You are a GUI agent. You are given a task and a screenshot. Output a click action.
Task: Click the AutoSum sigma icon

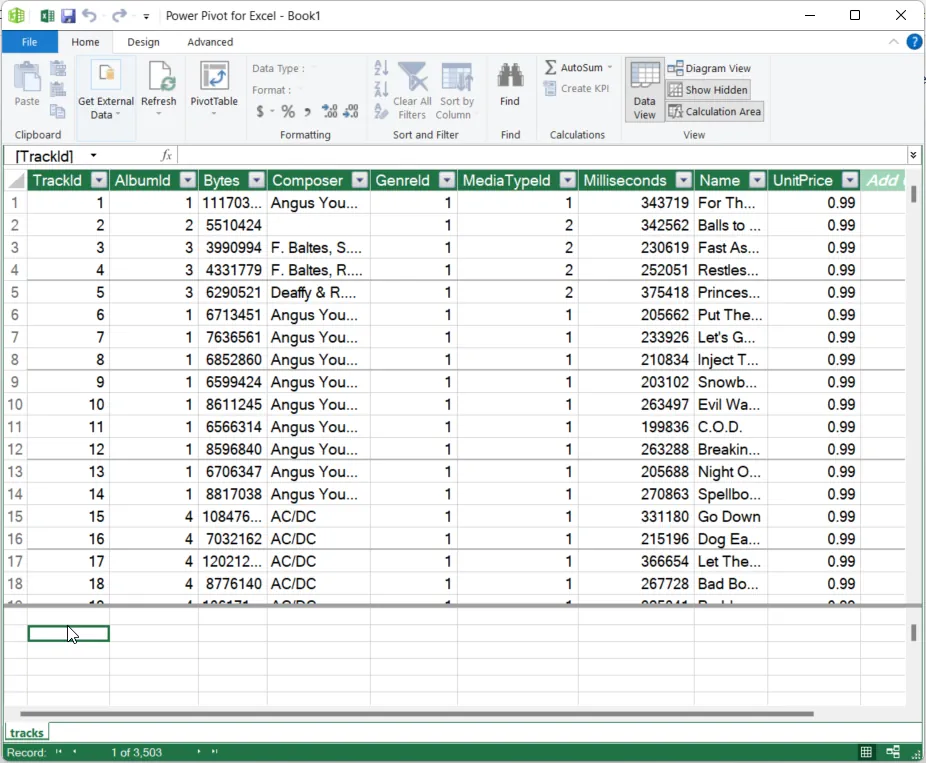click(550, 67)
